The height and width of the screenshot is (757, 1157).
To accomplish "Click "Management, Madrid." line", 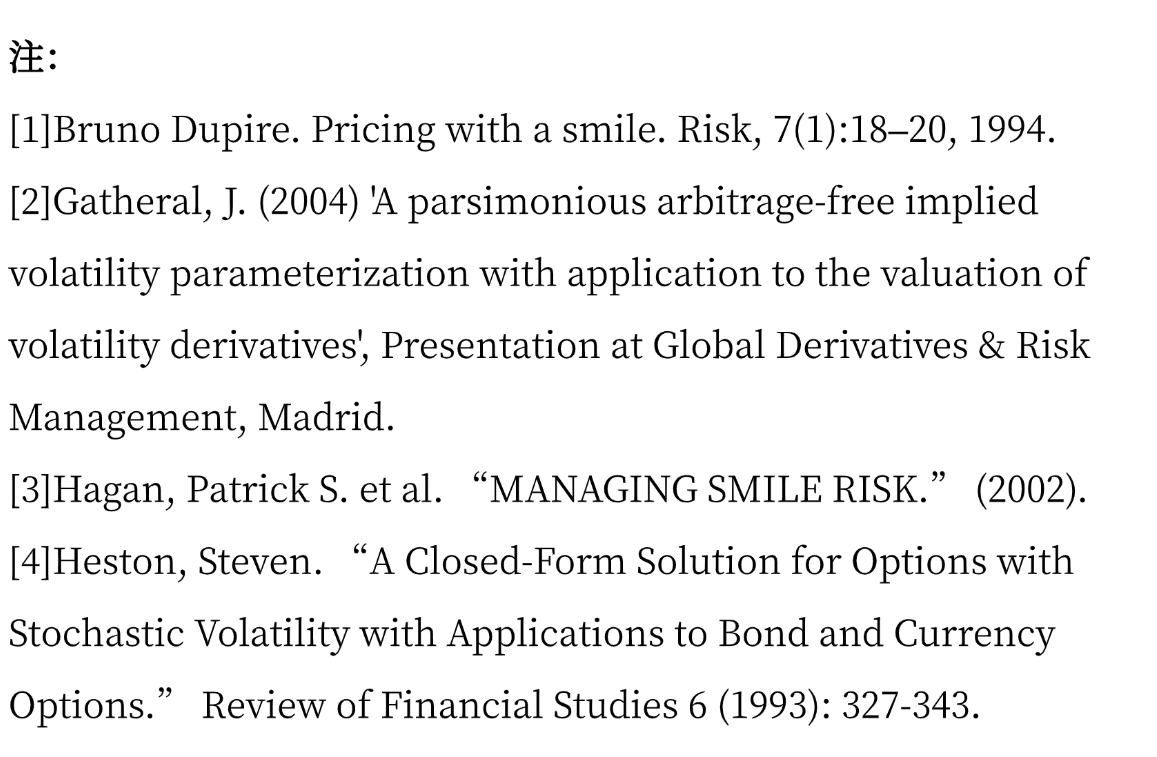I will 201,418.
